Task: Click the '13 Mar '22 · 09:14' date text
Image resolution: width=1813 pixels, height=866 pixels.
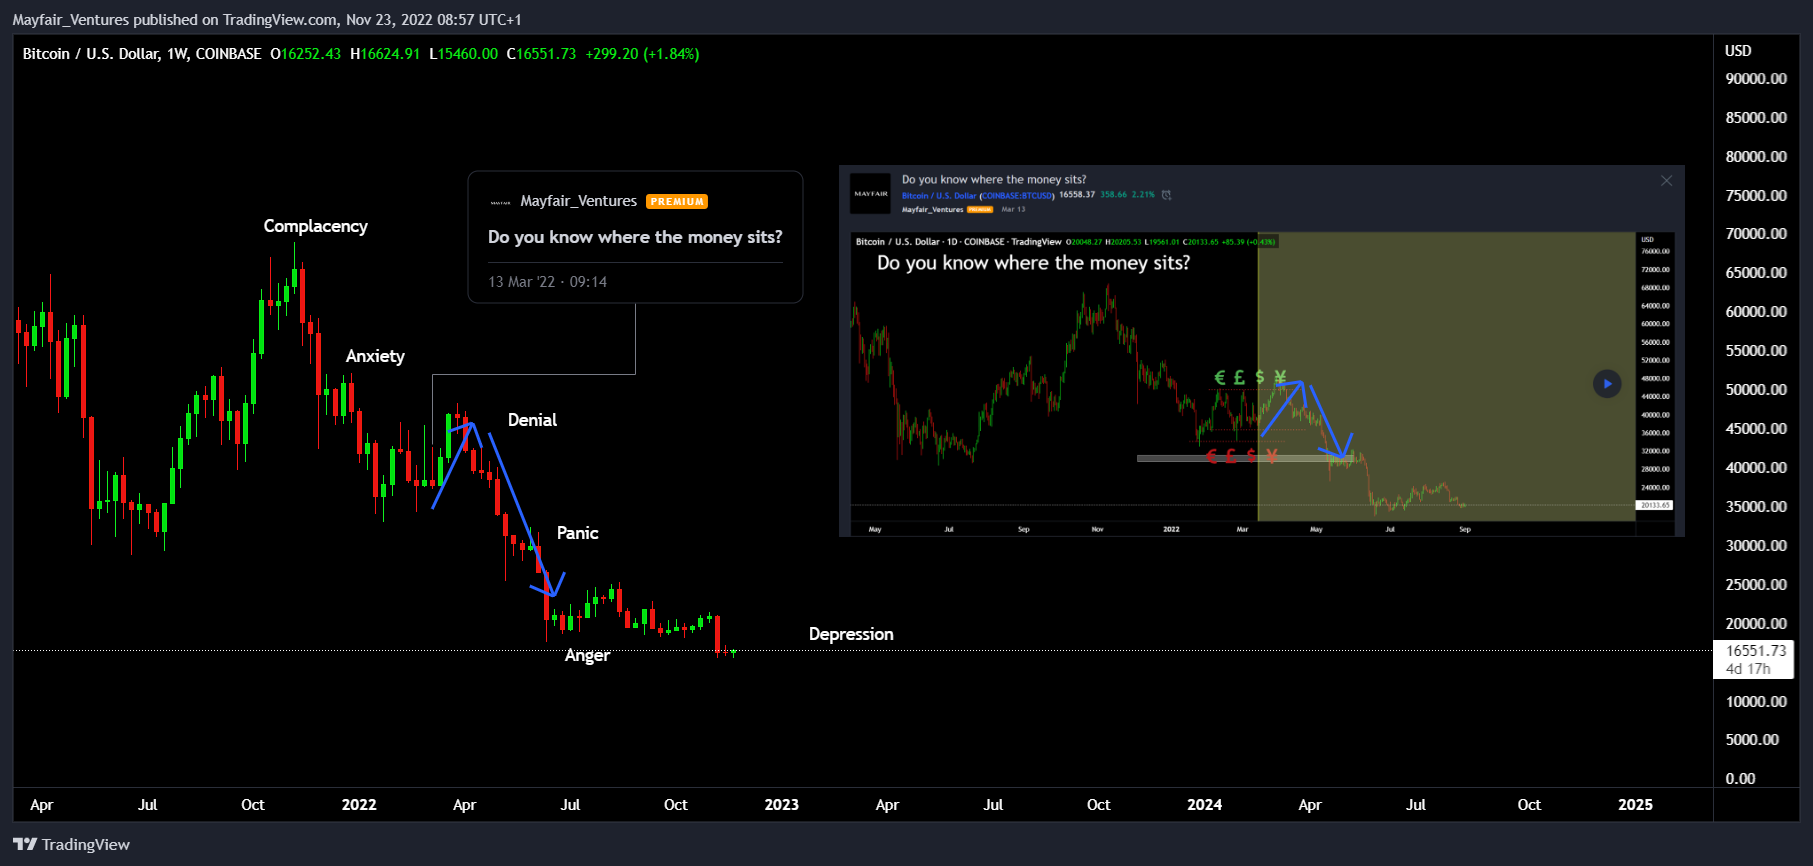Action: (x=547, y=282)
